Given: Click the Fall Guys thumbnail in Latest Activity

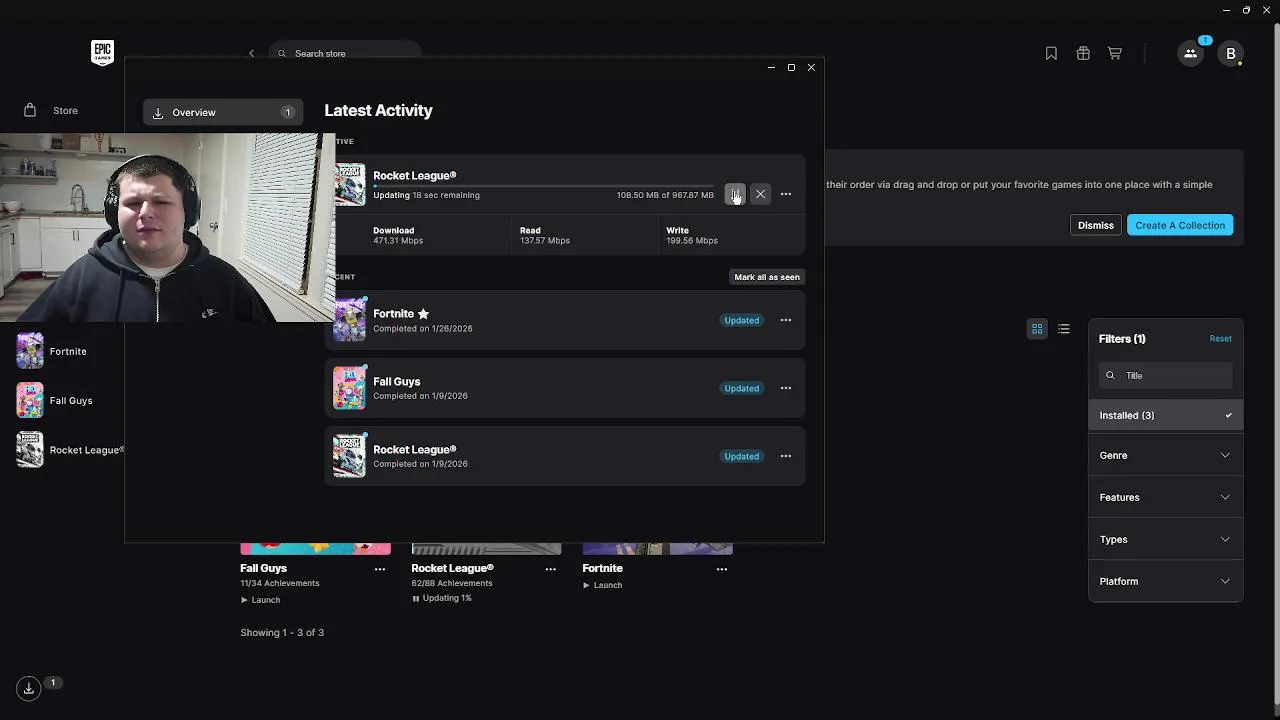Looking at the screenshot, I should click(x=350, y=388).
